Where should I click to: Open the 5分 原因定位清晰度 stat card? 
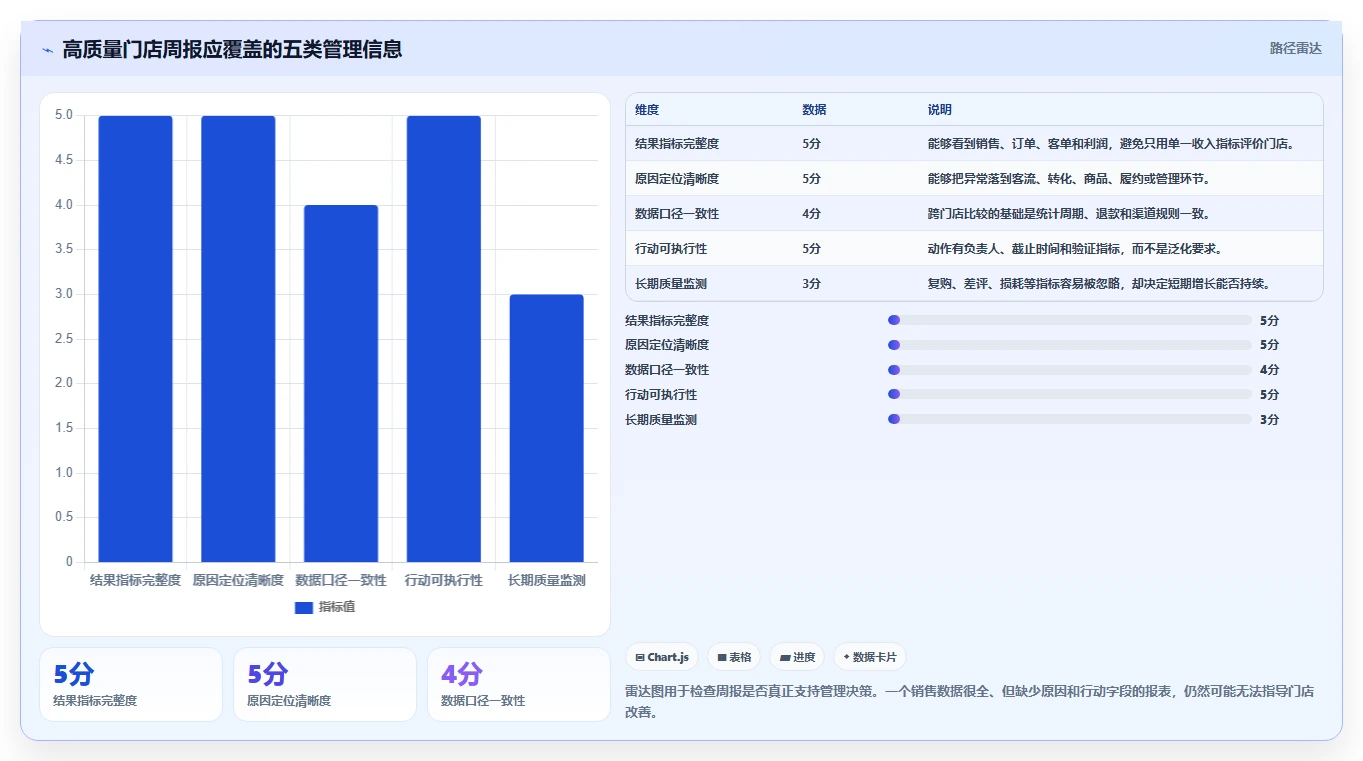pos(325,684)
